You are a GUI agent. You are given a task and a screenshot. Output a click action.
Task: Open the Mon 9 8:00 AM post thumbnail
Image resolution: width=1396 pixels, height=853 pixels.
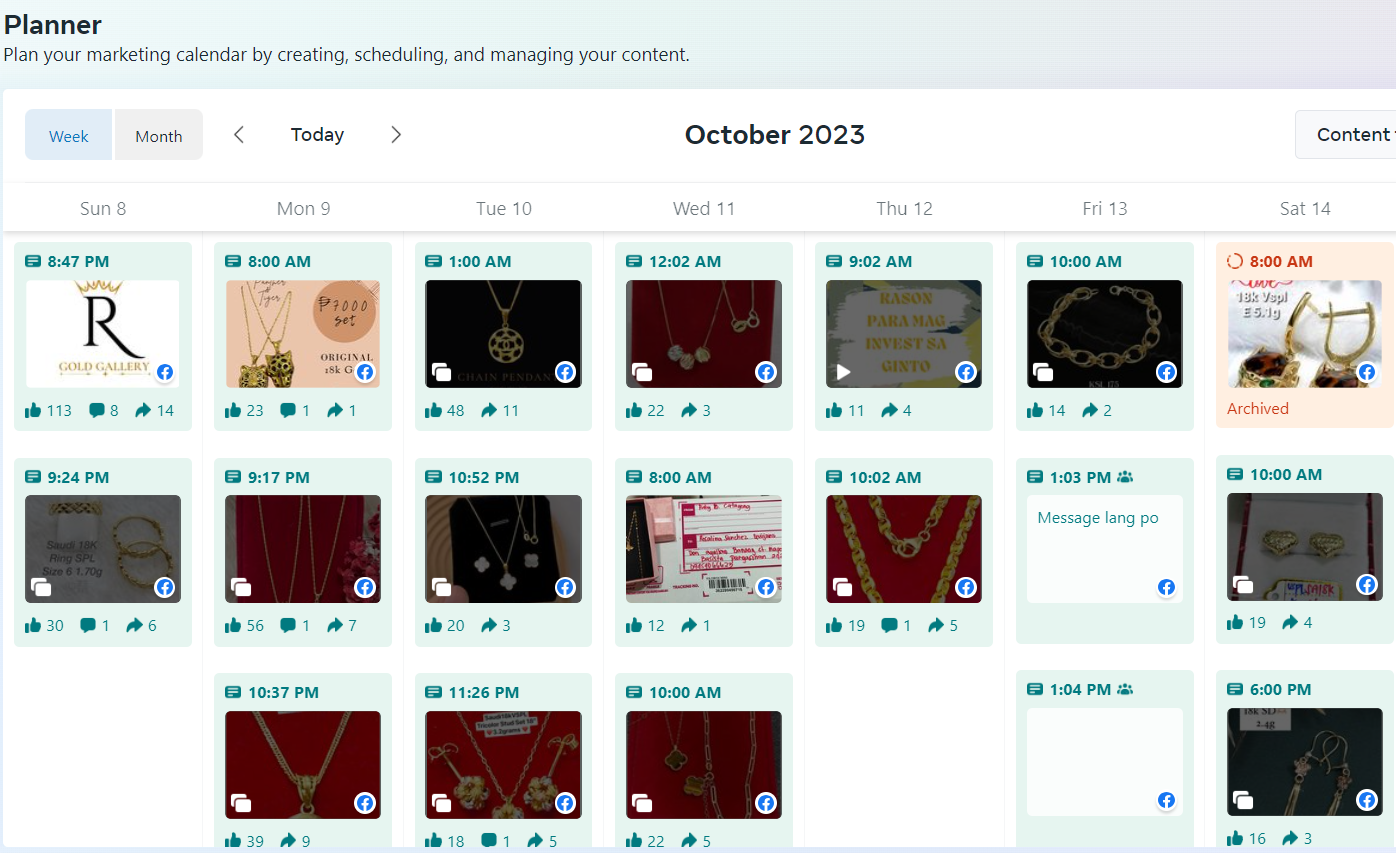pyautogui.click(x=303, y=334)
